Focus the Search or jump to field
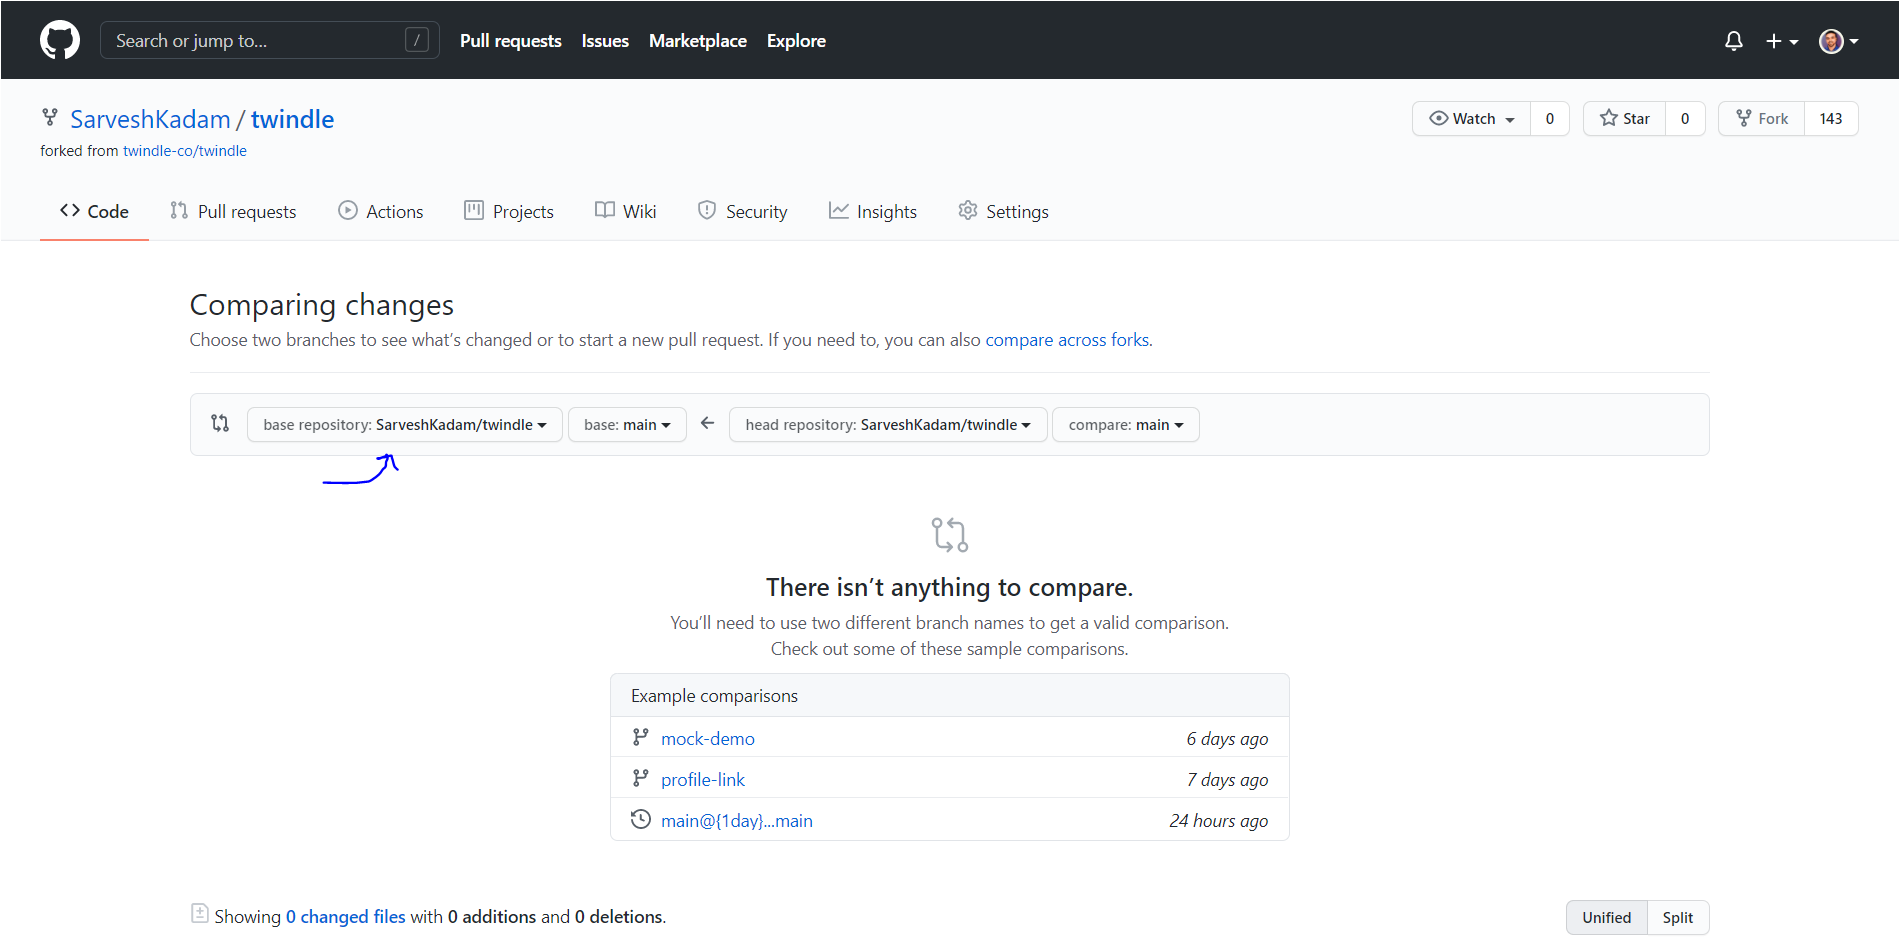Screen dimensions: 1900x942 point(270,40)
